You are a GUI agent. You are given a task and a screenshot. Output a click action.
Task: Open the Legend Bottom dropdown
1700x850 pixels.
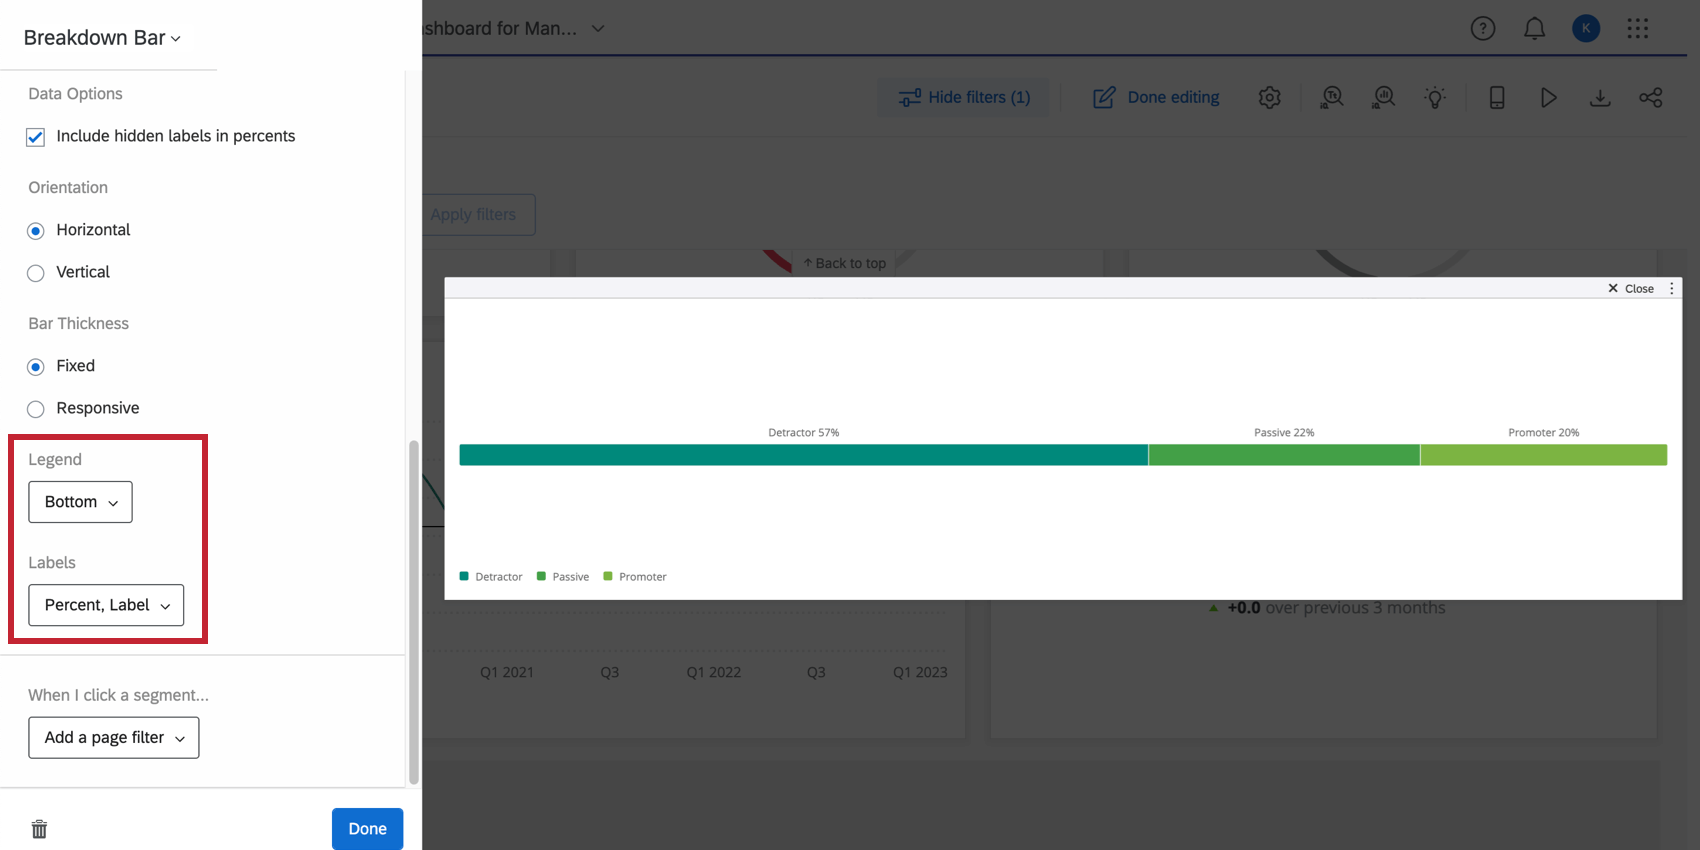click(80, 502)
